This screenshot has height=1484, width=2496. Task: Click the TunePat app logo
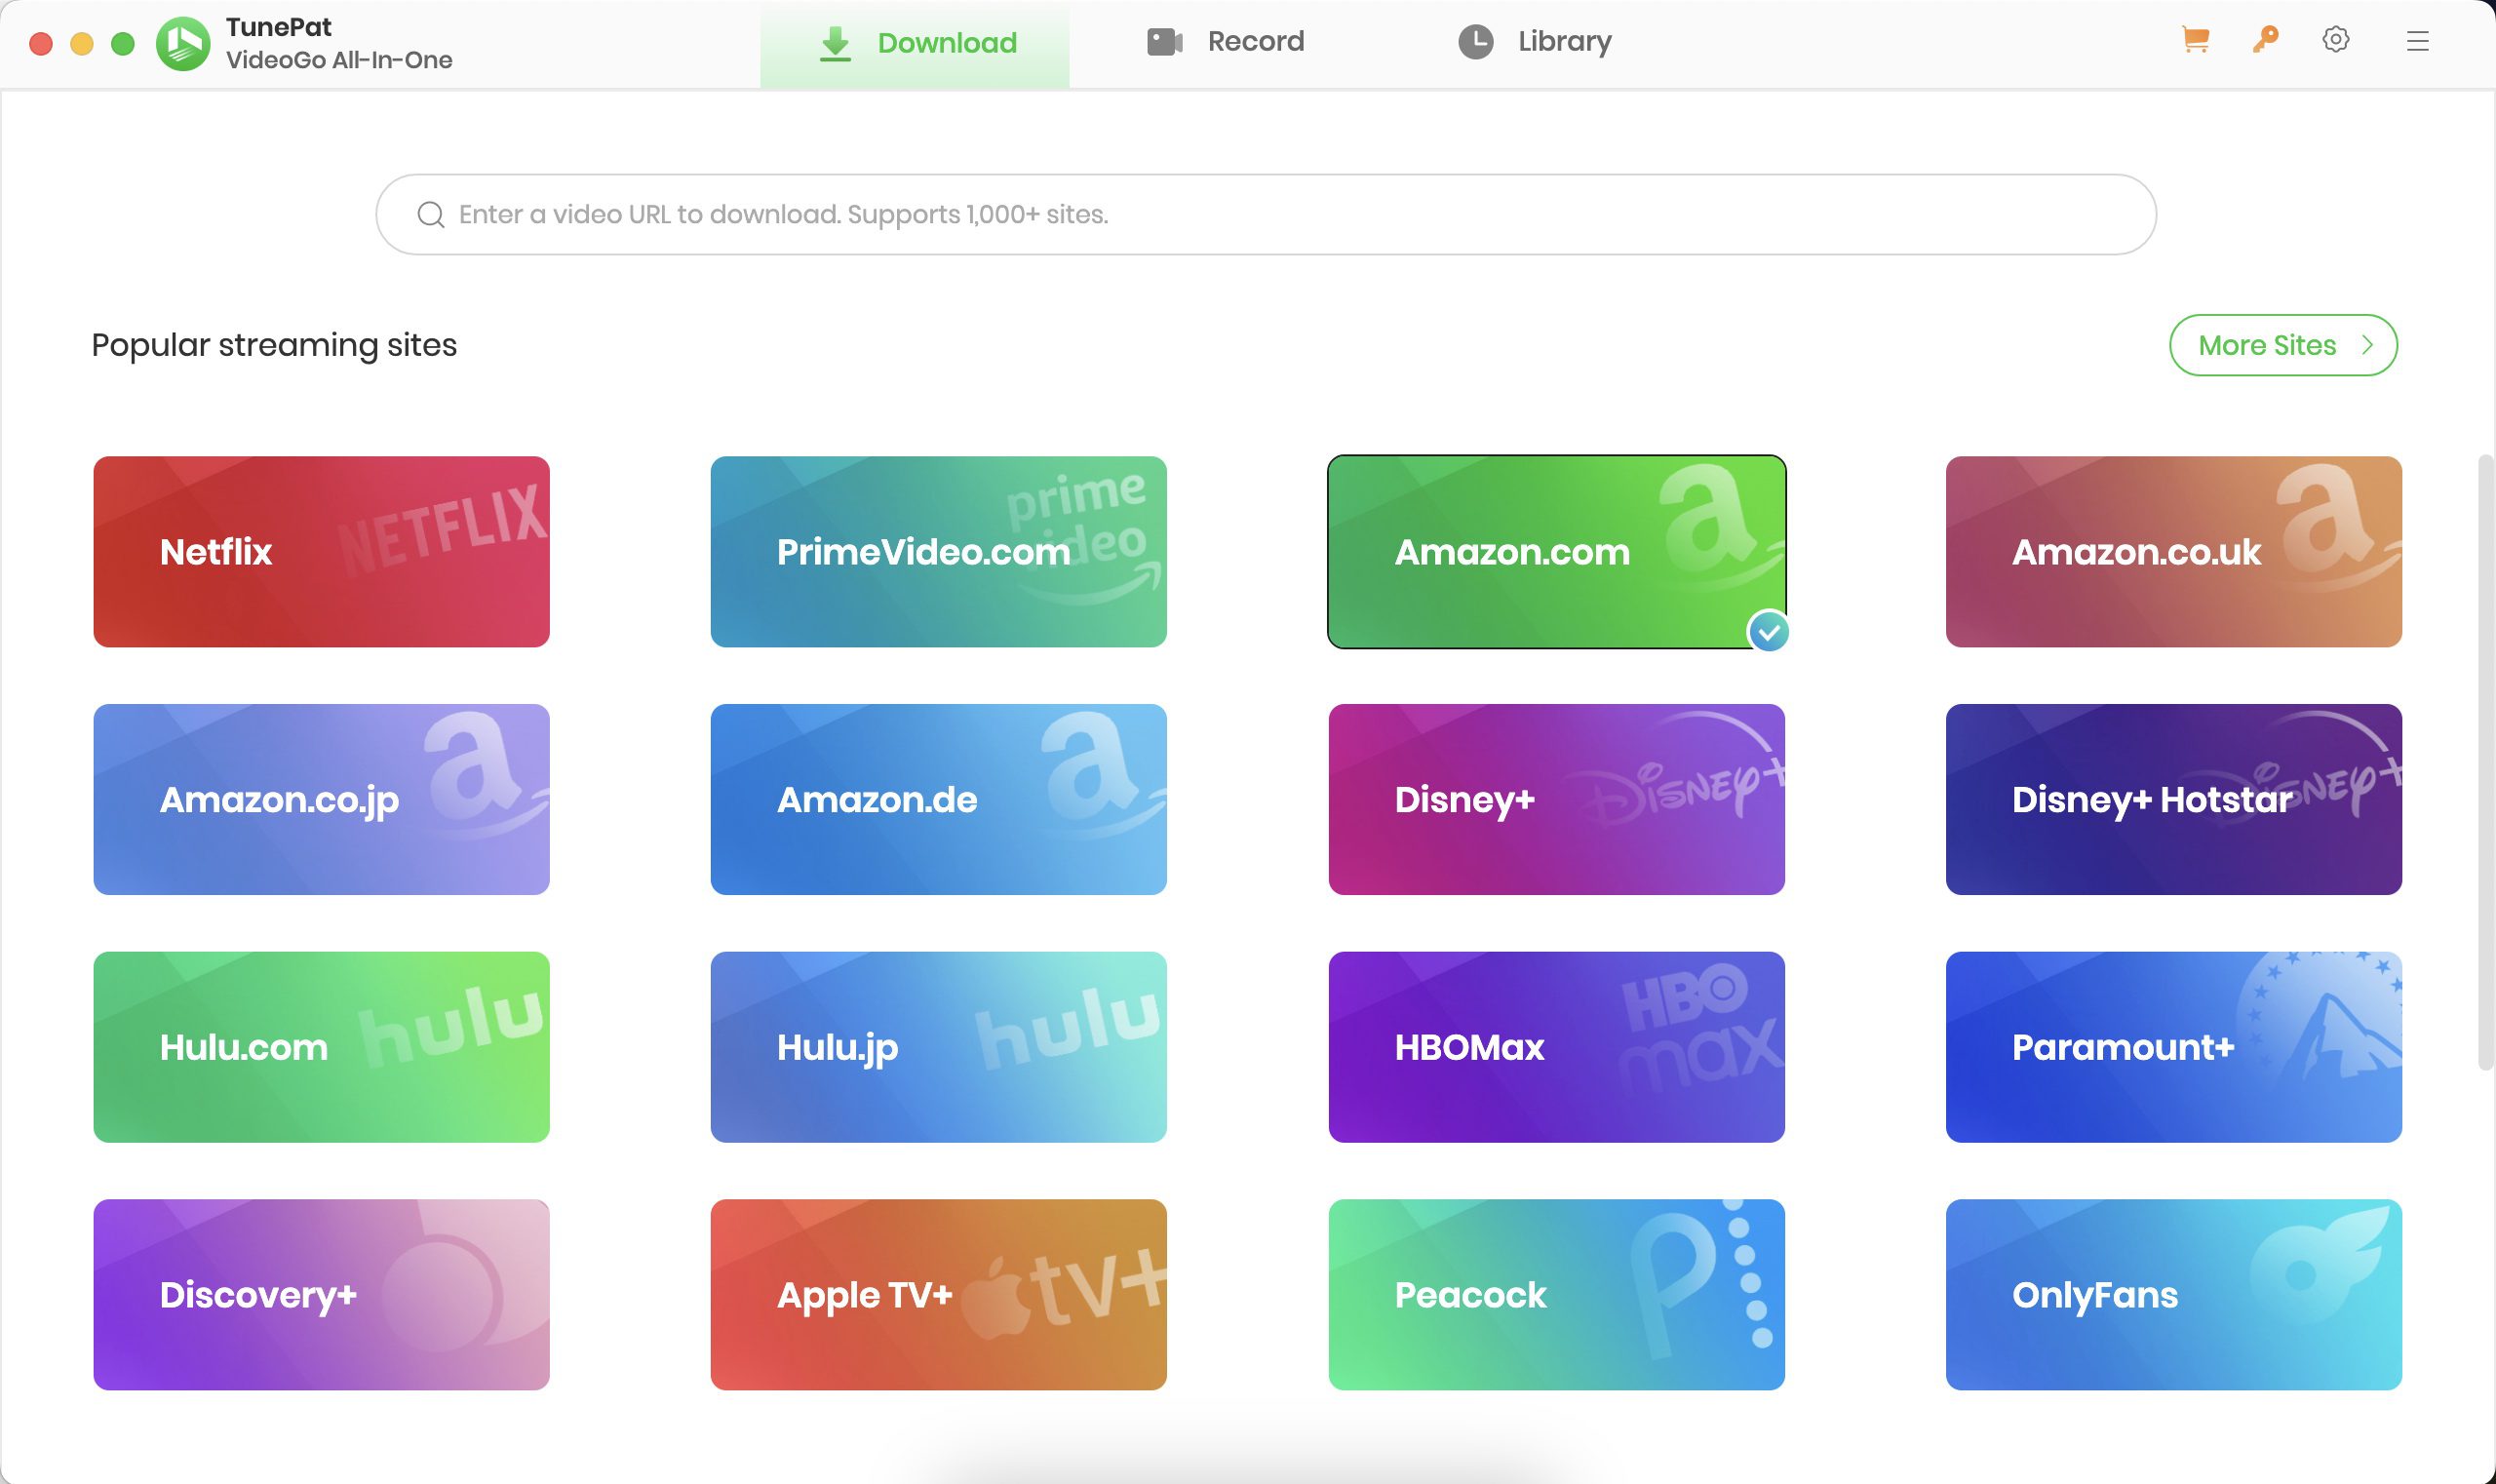click(x=183, y=44)
